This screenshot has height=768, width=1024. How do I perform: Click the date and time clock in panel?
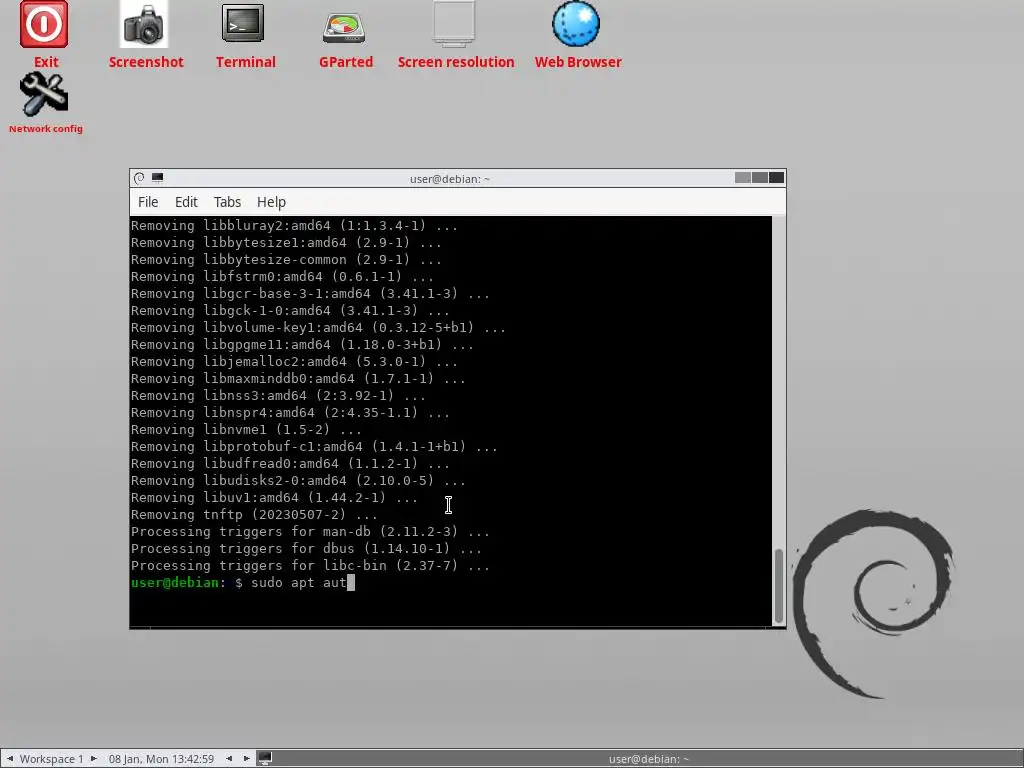pos(161,759)
